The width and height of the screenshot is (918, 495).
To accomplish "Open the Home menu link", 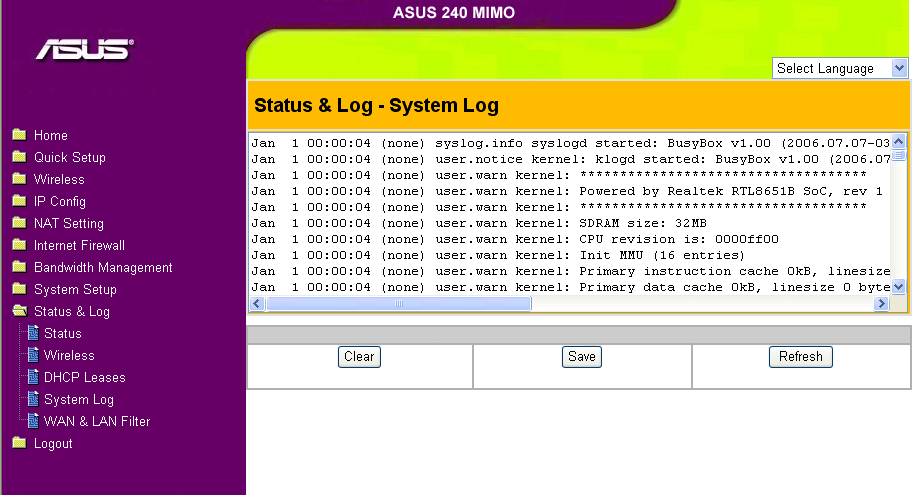I will pos(50,135).
